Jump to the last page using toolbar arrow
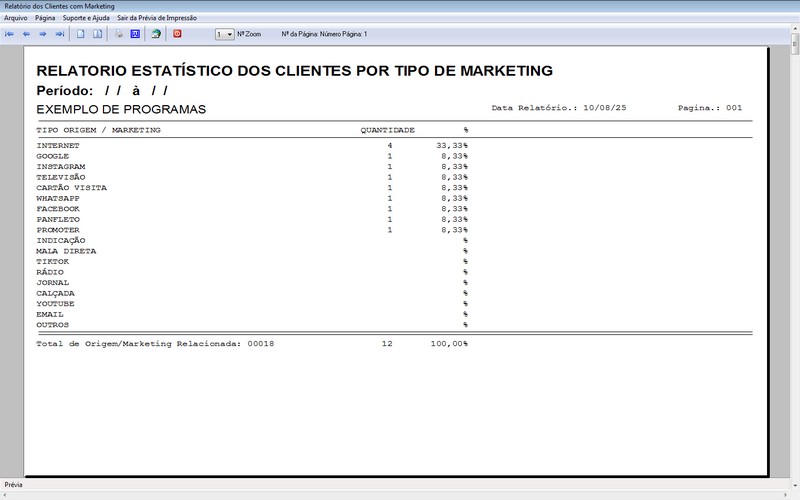Screen dimensions: 800x500 (x=60, y=34)
